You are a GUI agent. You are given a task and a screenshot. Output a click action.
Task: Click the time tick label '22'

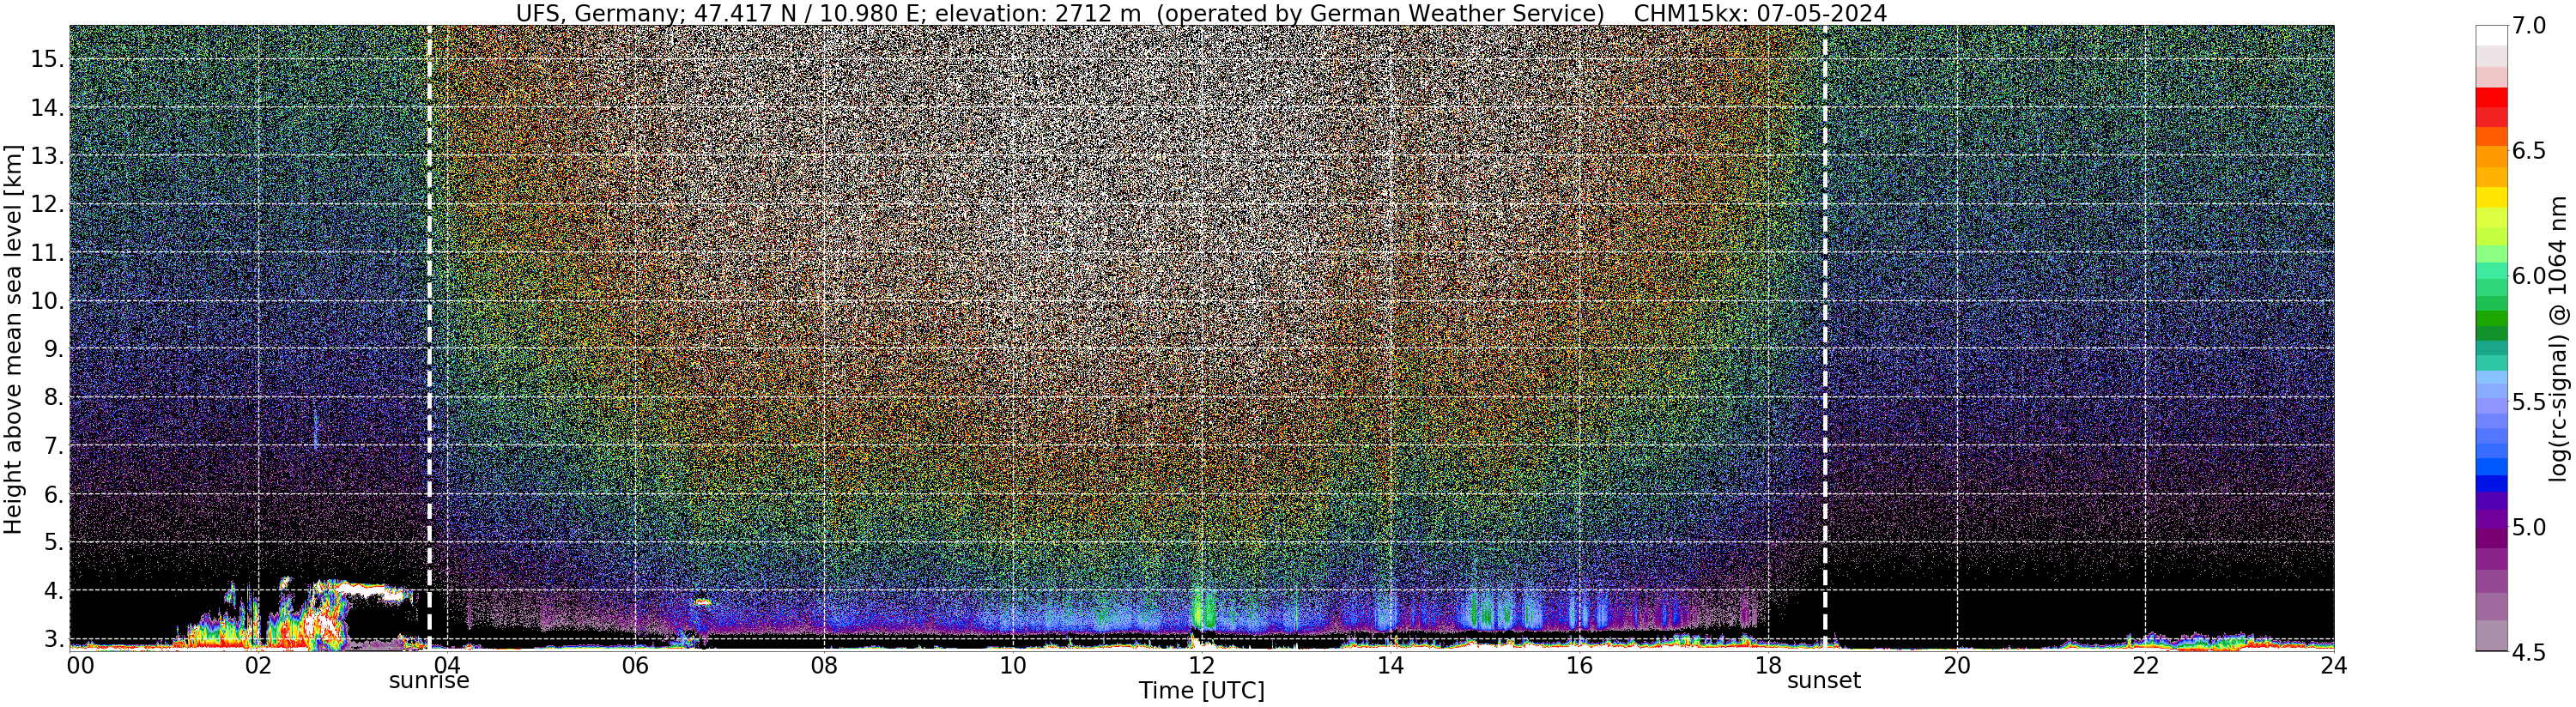2145,666
